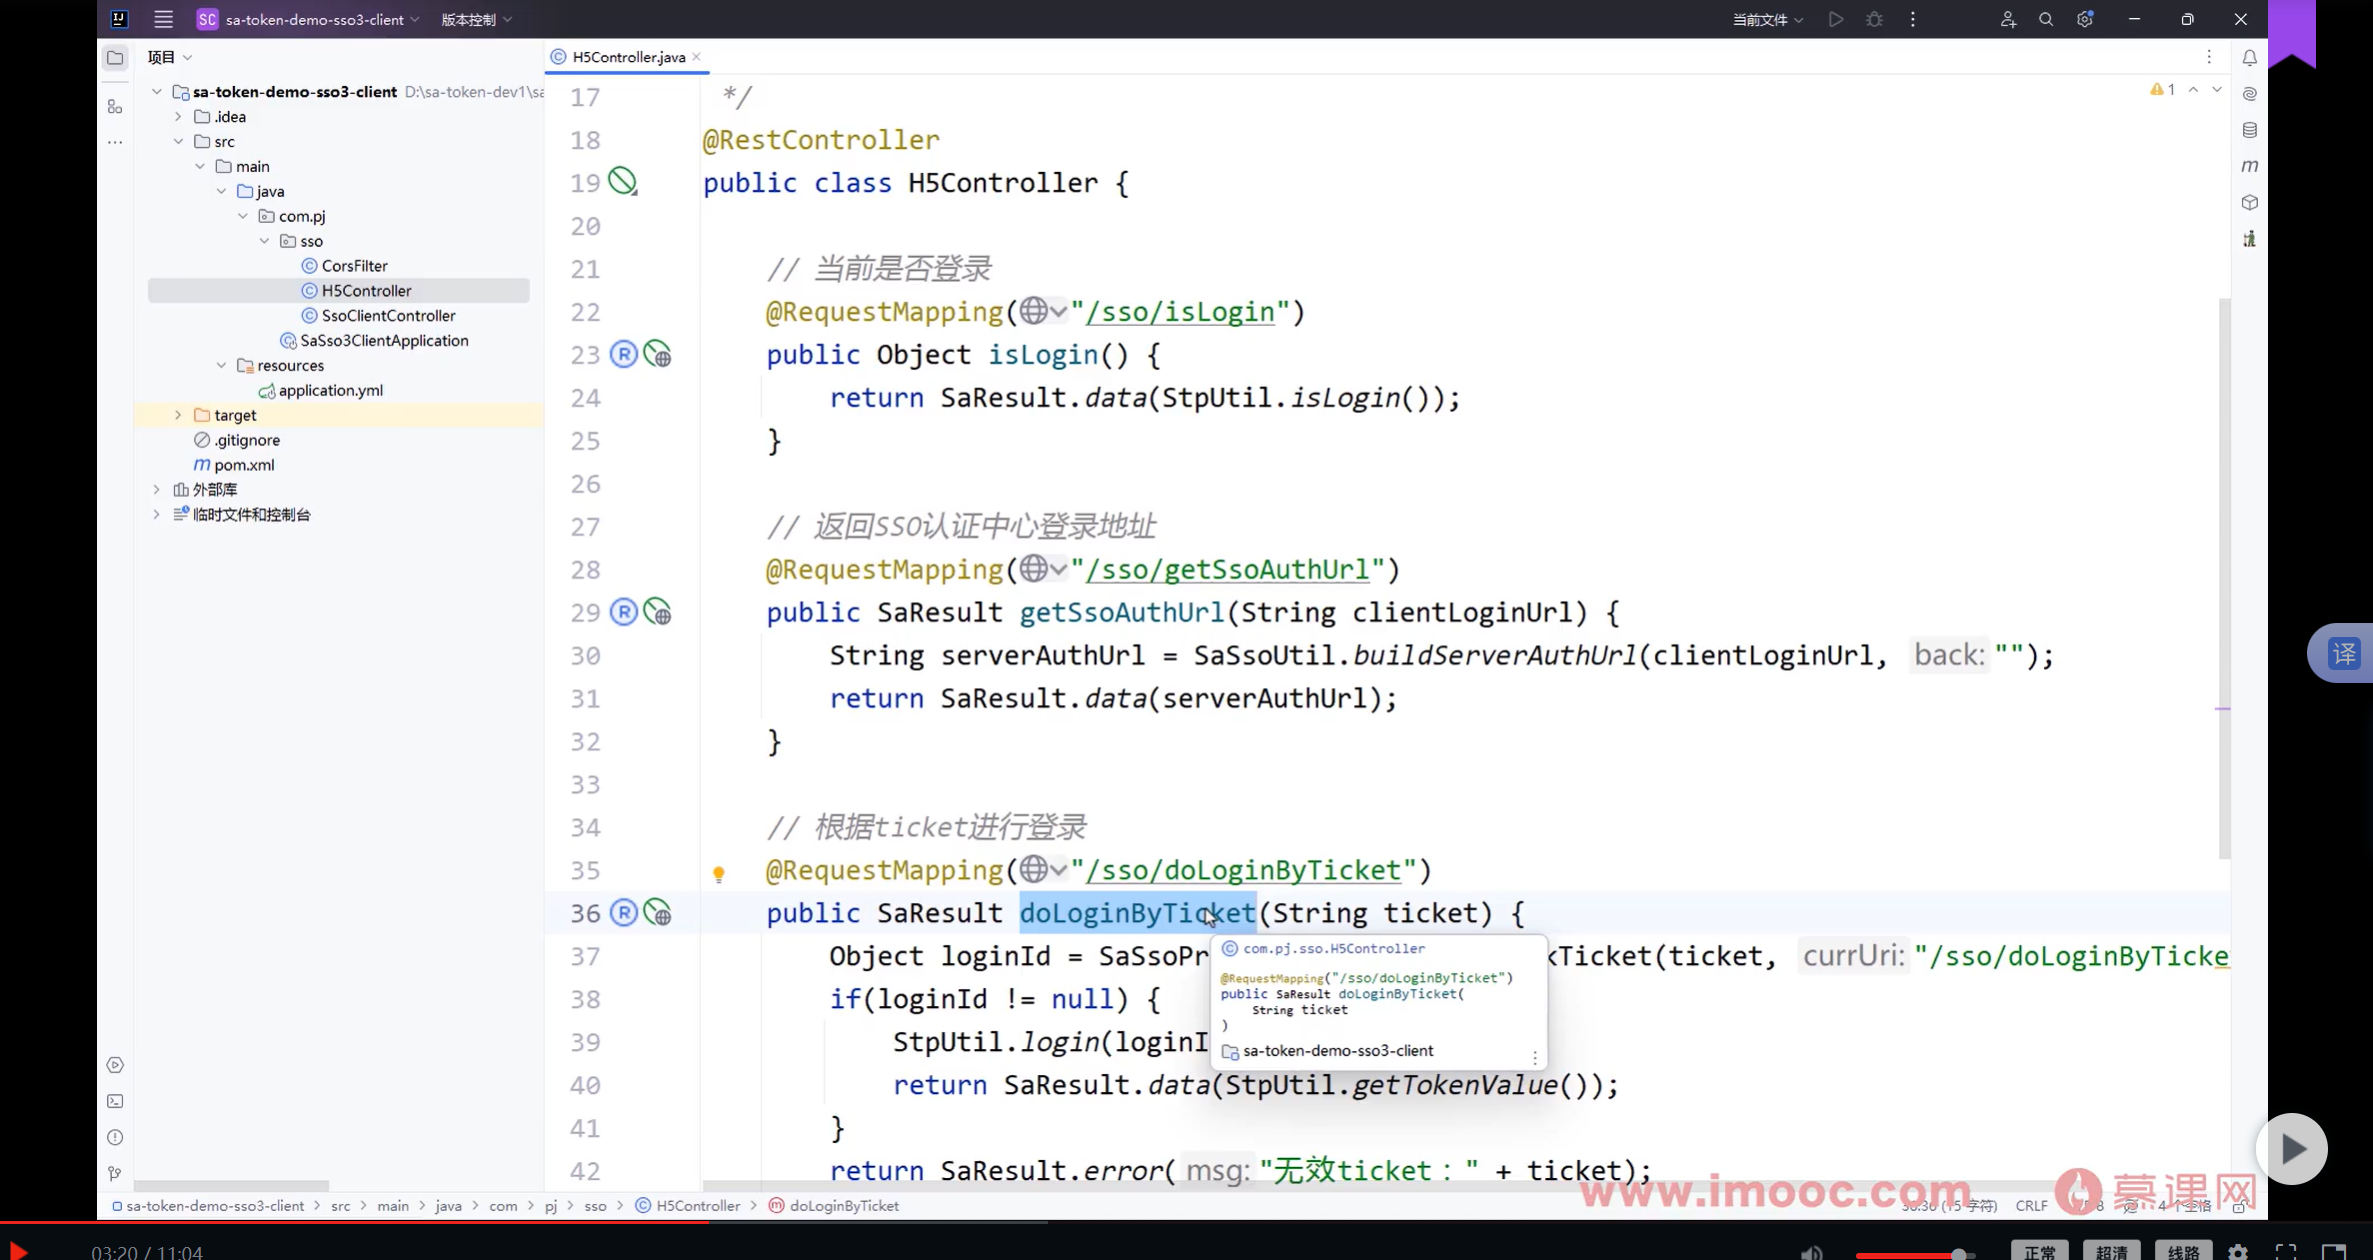Click sso in the breadcrumb bar

pyautogui.click(x=595, y=1206)
